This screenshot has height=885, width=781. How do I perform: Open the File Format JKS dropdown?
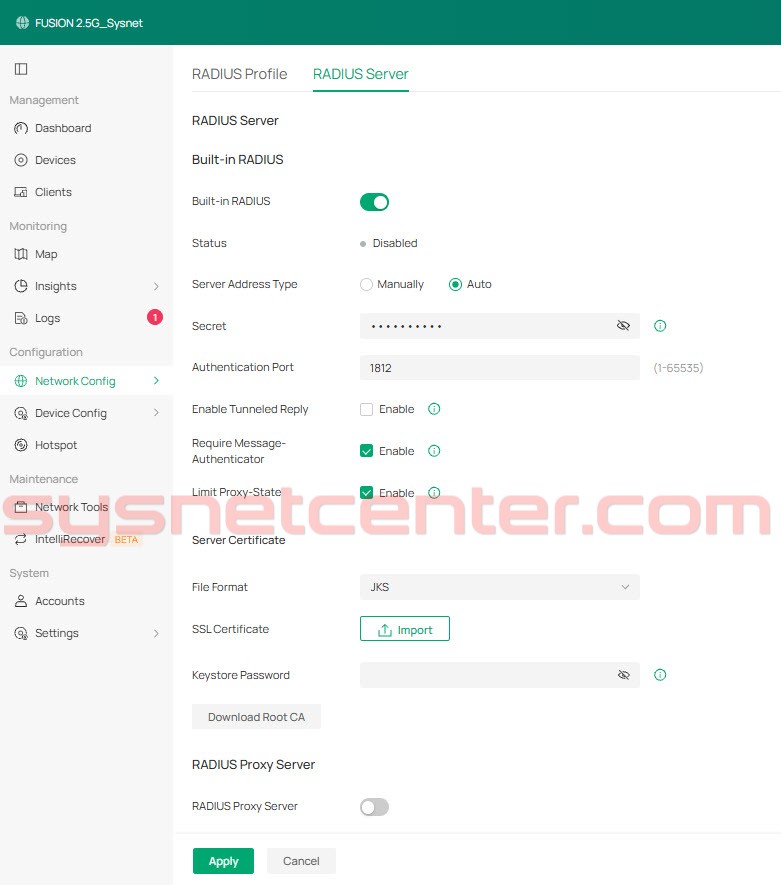pyautogui.click(x=499, y=587)
